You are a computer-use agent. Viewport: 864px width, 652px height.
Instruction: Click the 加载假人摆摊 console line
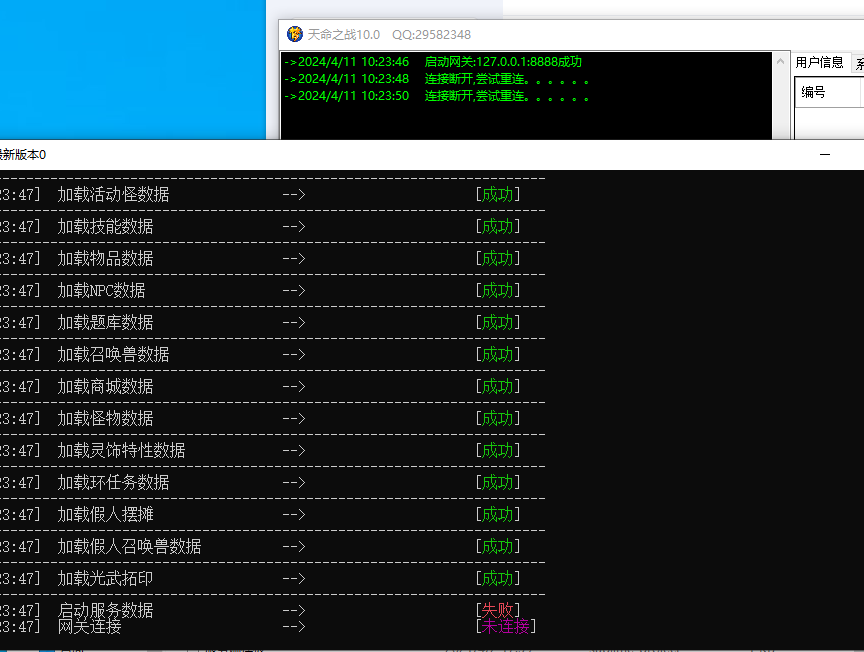click(x=260, y=514)
